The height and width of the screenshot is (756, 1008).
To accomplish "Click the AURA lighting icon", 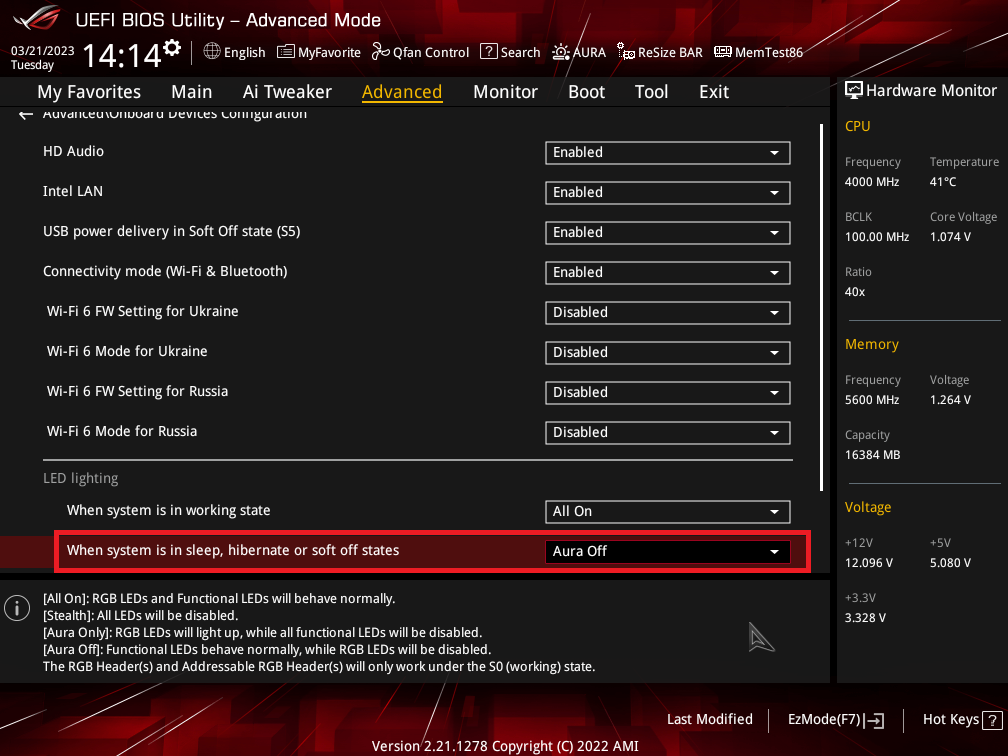I will pos(579,52).
